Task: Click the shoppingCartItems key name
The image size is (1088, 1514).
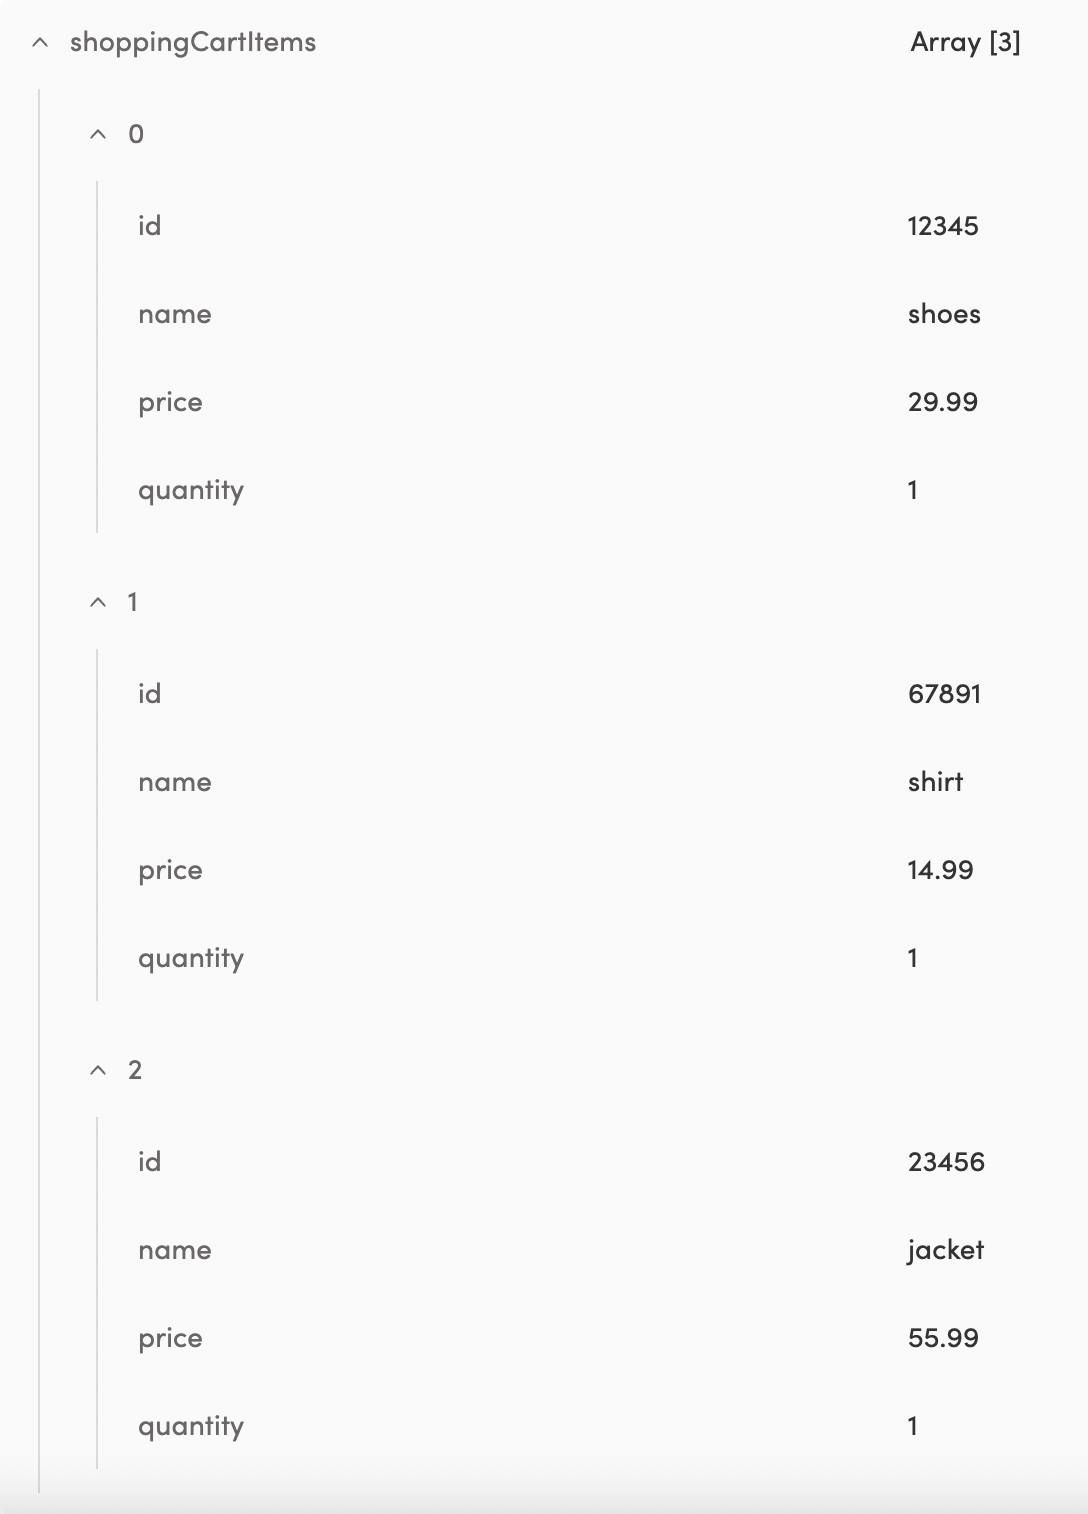Action: [191, 42]
